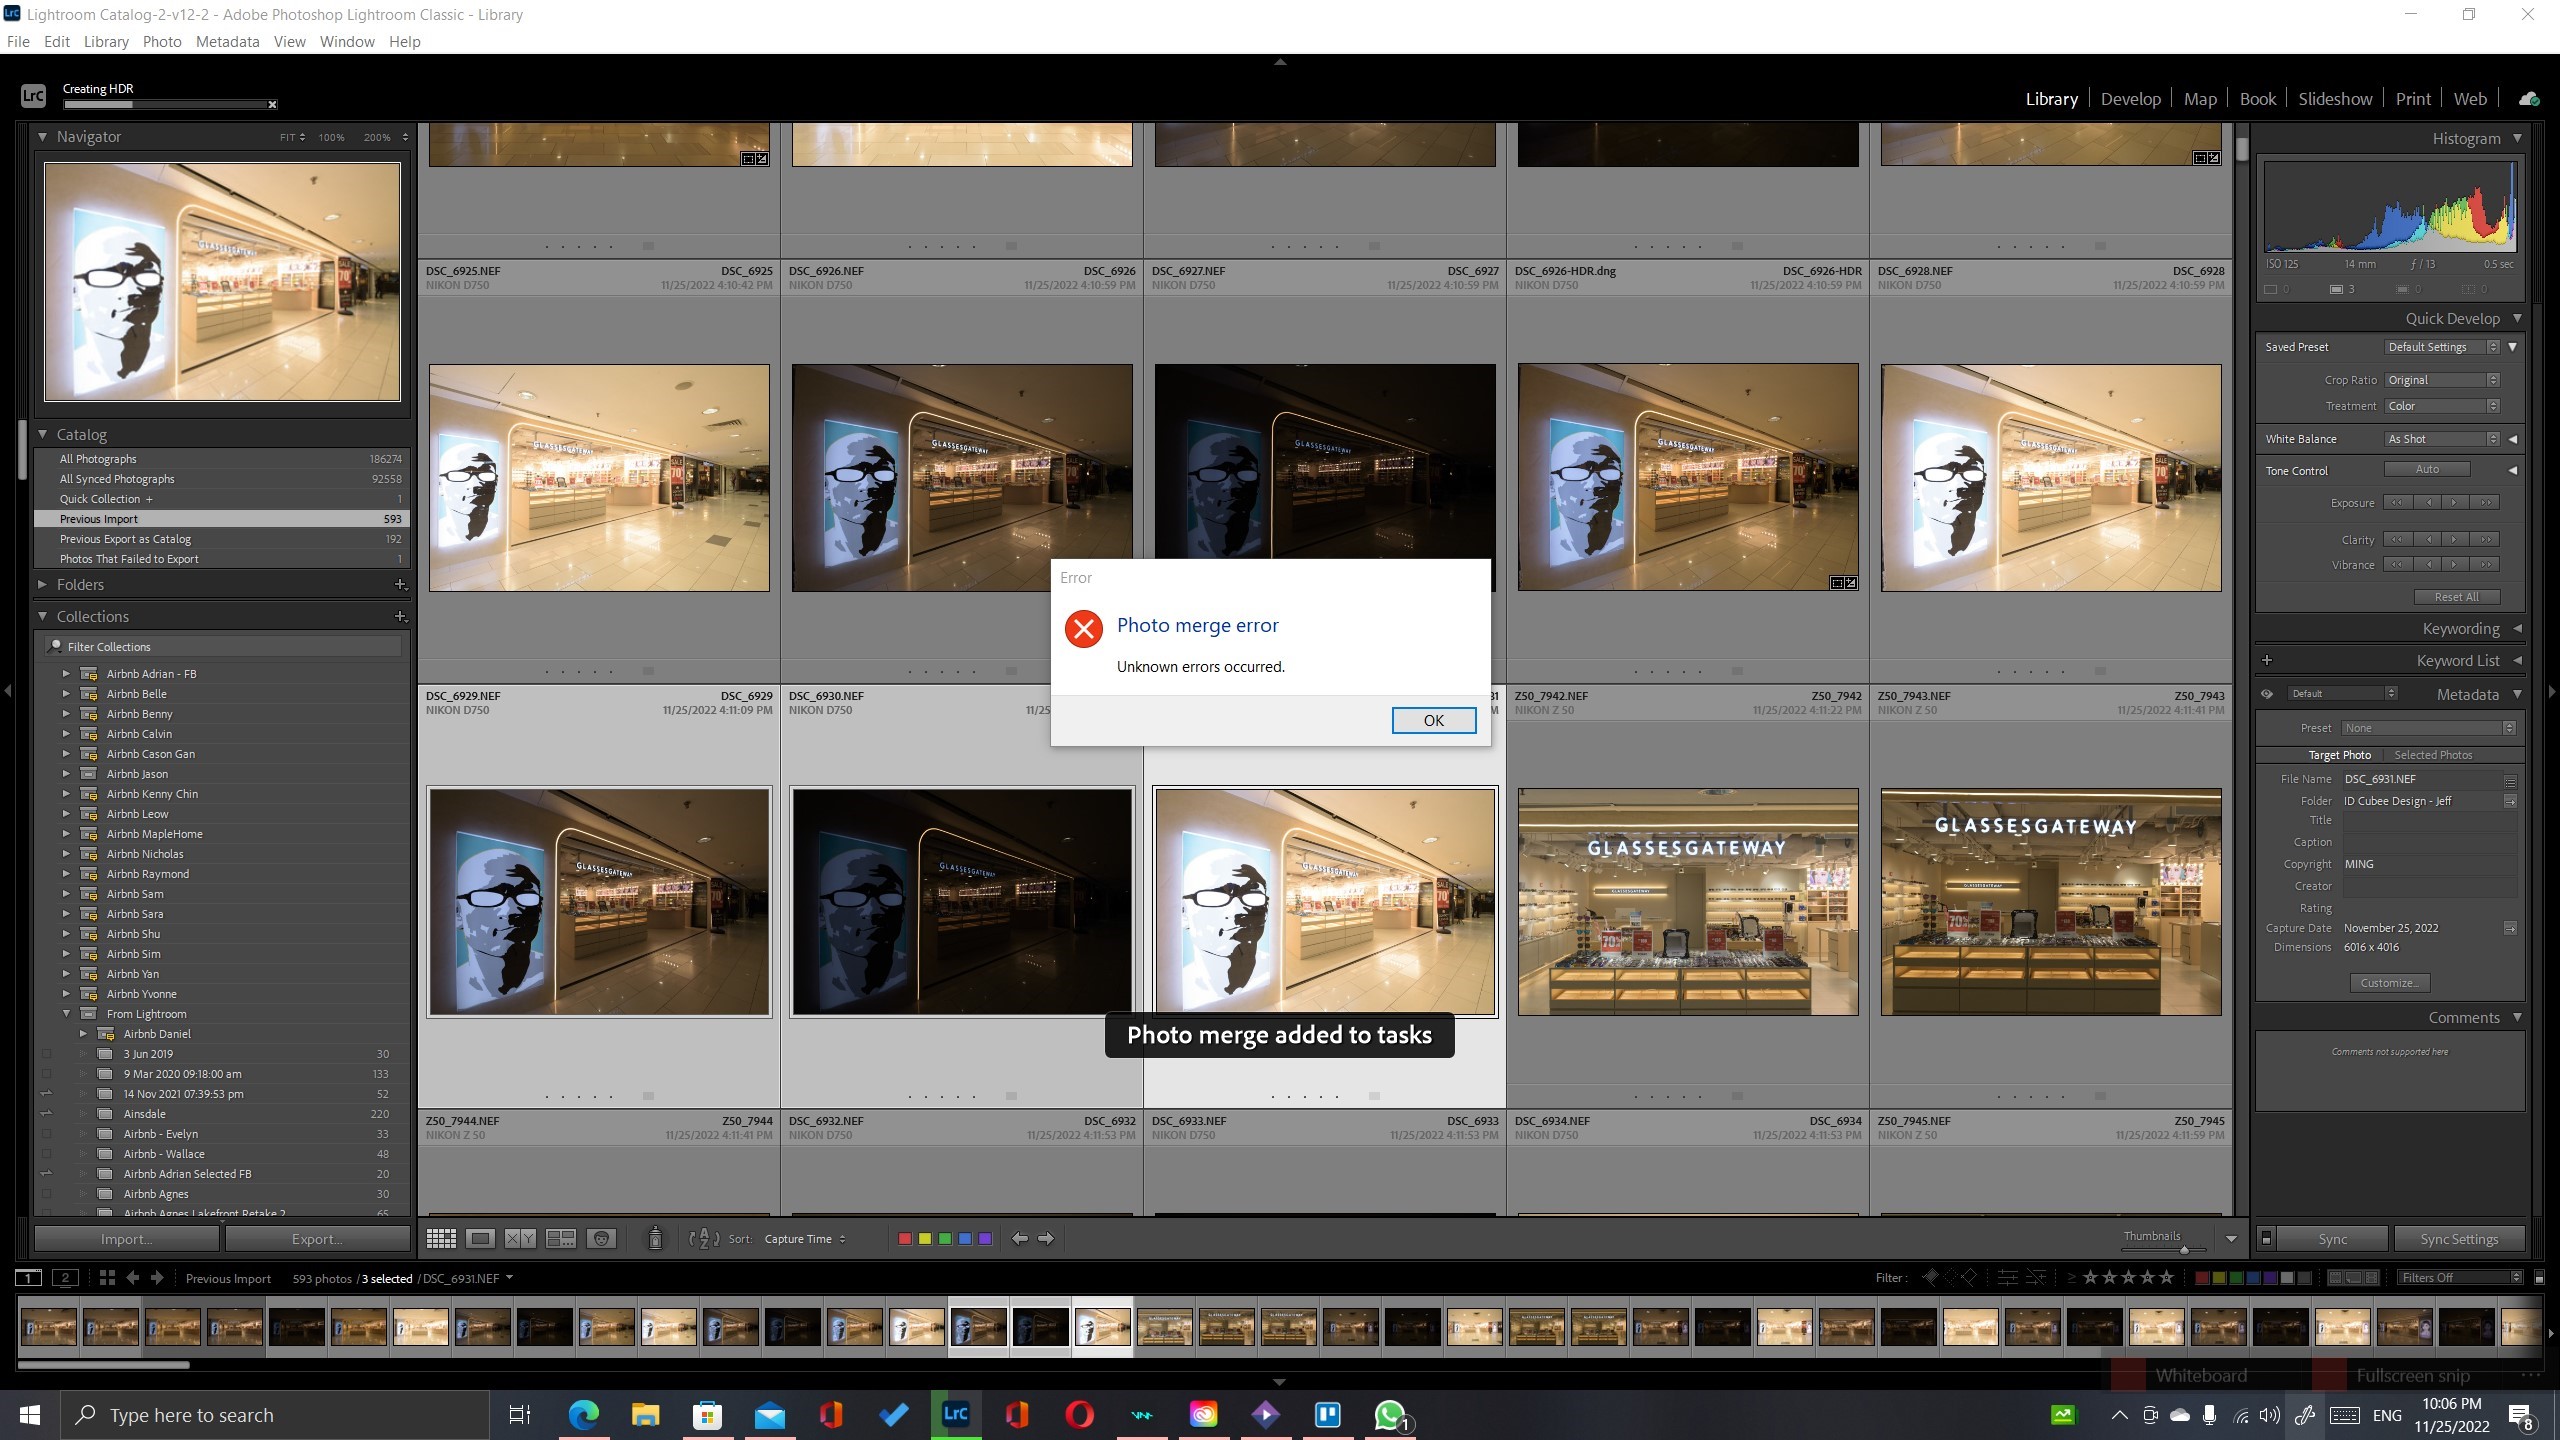The image size is (2560, 1440).
Task: Open the White Balance As Shot dropdown
Action: 2440,438
